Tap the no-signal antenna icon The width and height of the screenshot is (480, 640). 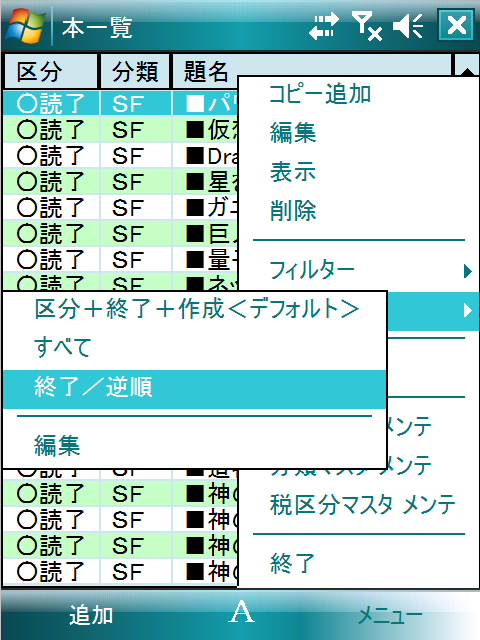367,27
